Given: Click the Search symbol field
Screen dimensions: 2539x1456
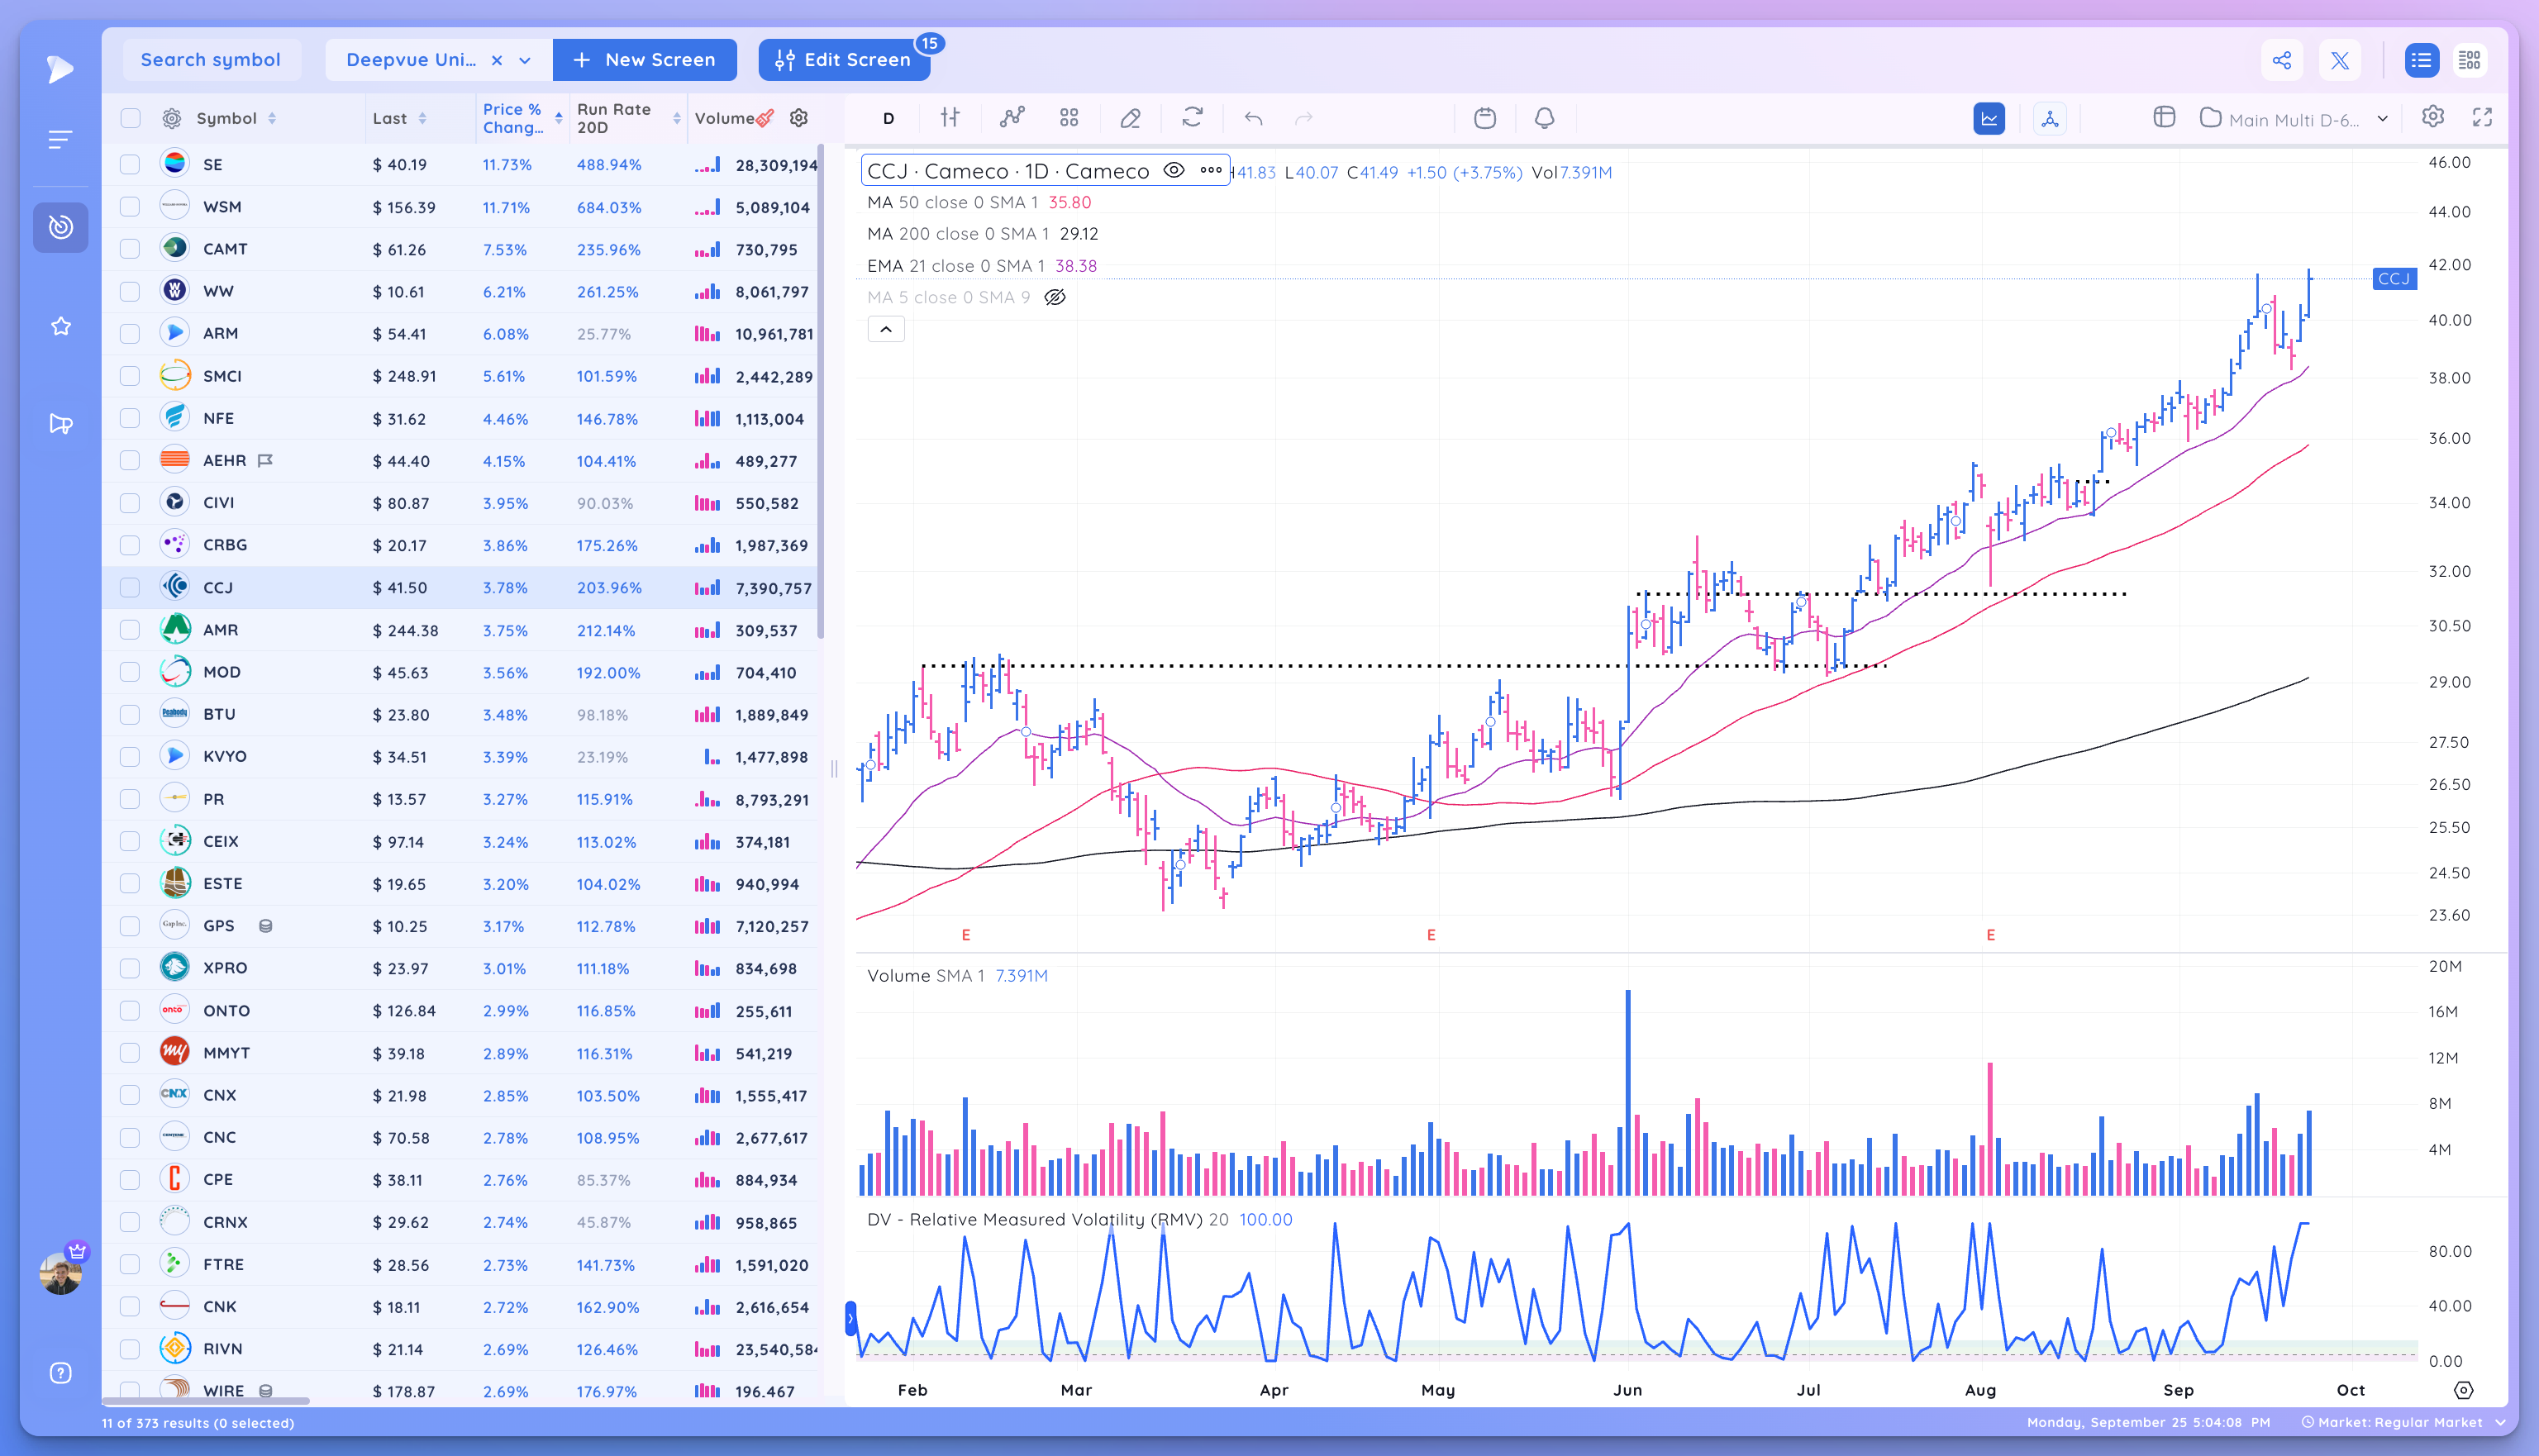Looking at the screenshot, I should [211, 60].
